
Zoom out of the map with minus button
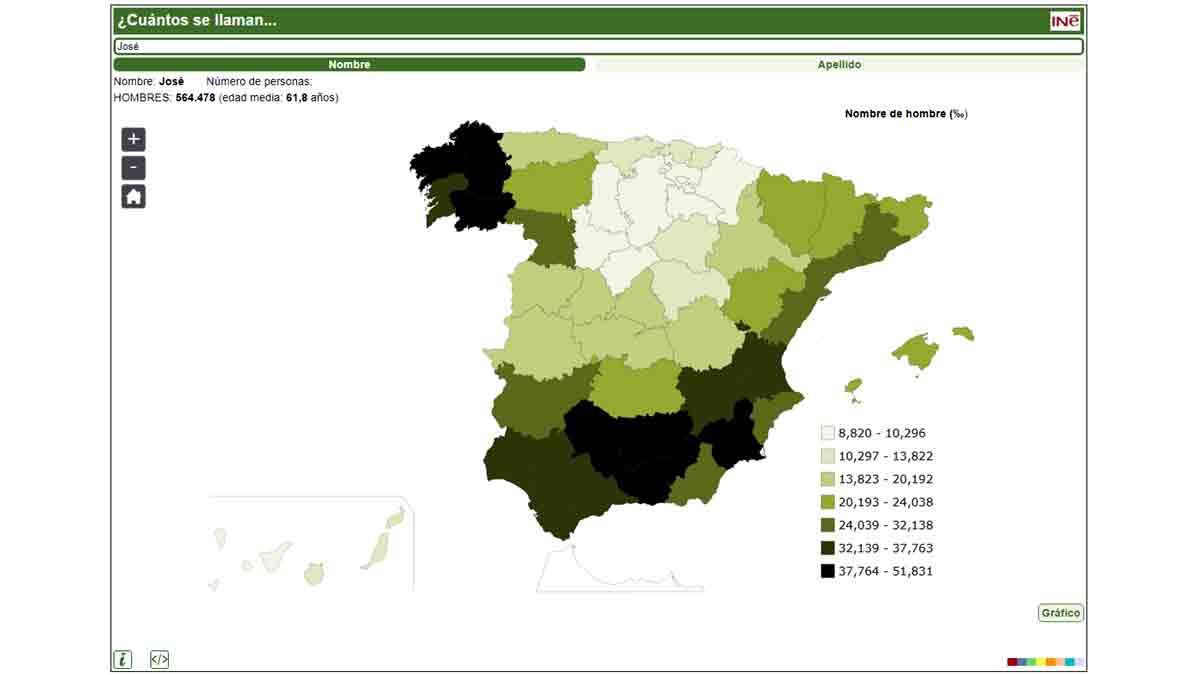pos(133,168)
